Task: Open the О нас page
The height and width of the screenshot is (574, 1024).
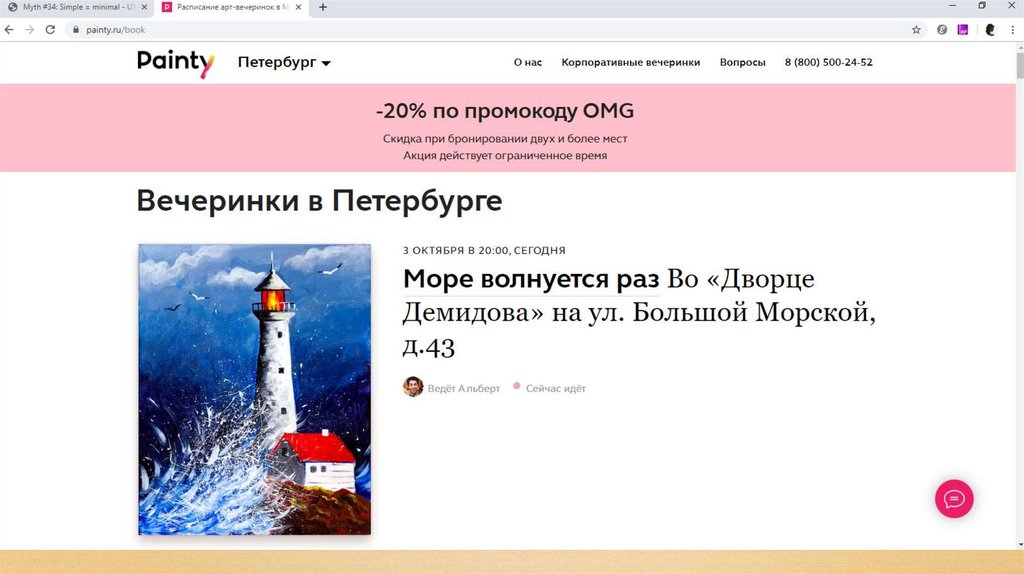Action: coord(528,62)
